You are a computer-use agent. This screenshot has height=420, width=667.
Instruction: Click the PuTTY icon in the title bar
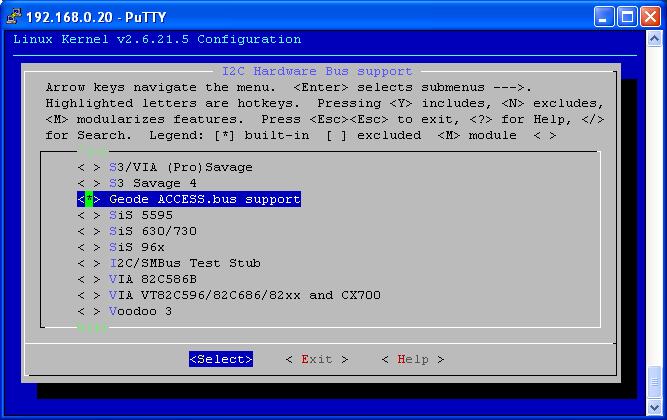tap(14, 17)
